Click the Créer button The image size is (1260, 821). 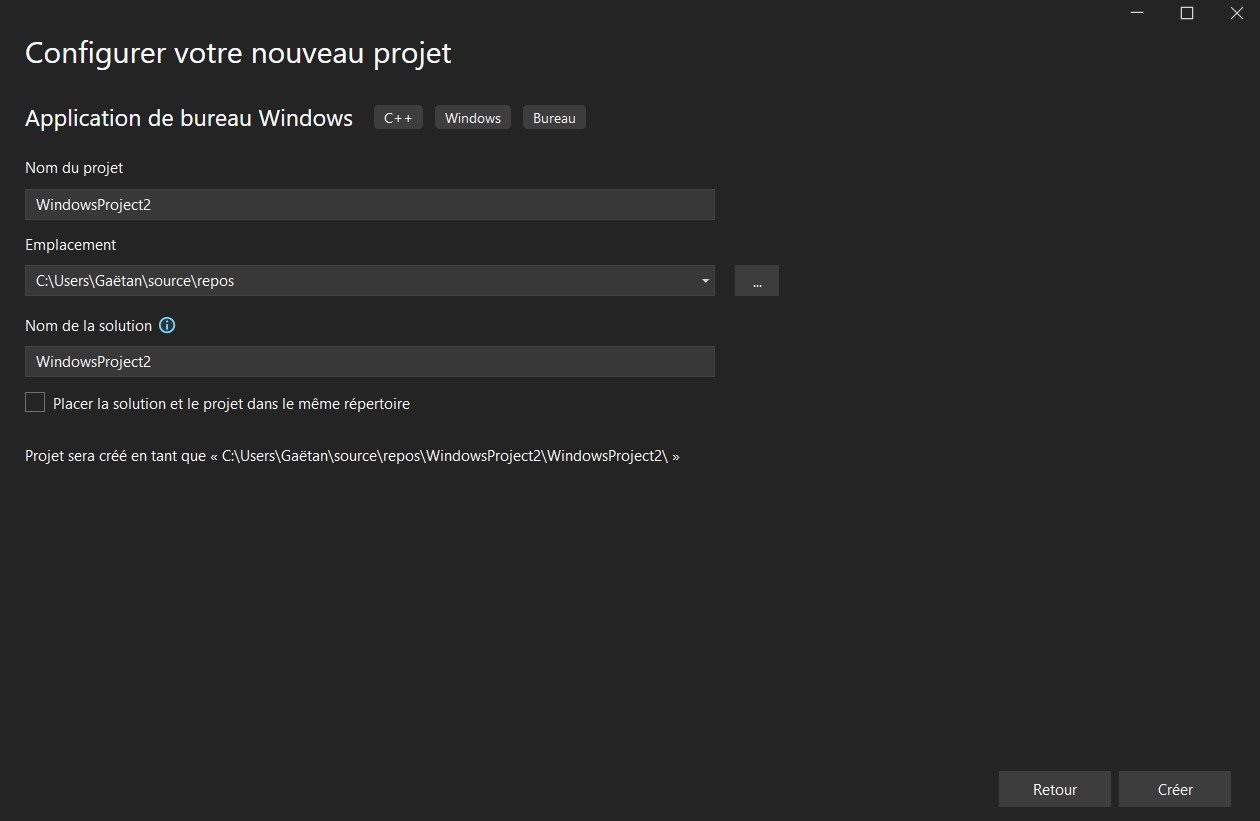[x=1175, y=789]
